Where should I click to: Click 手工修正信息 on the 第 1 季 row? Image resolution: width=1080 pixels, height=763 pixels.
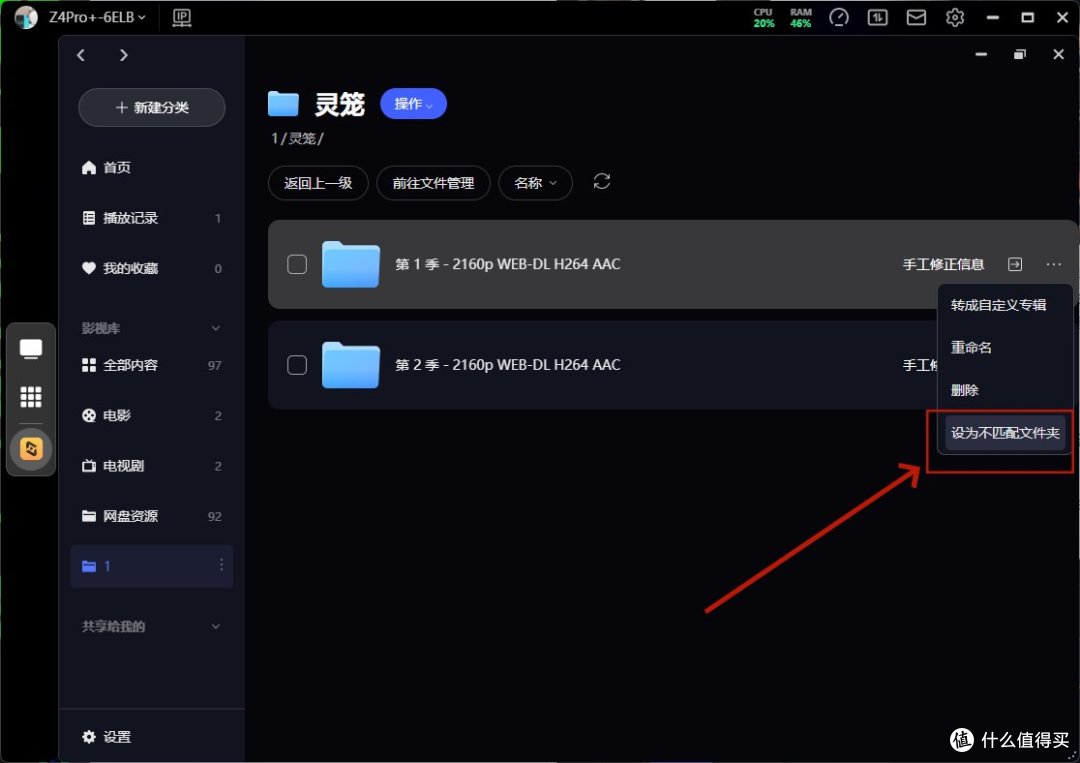(943, 264)
